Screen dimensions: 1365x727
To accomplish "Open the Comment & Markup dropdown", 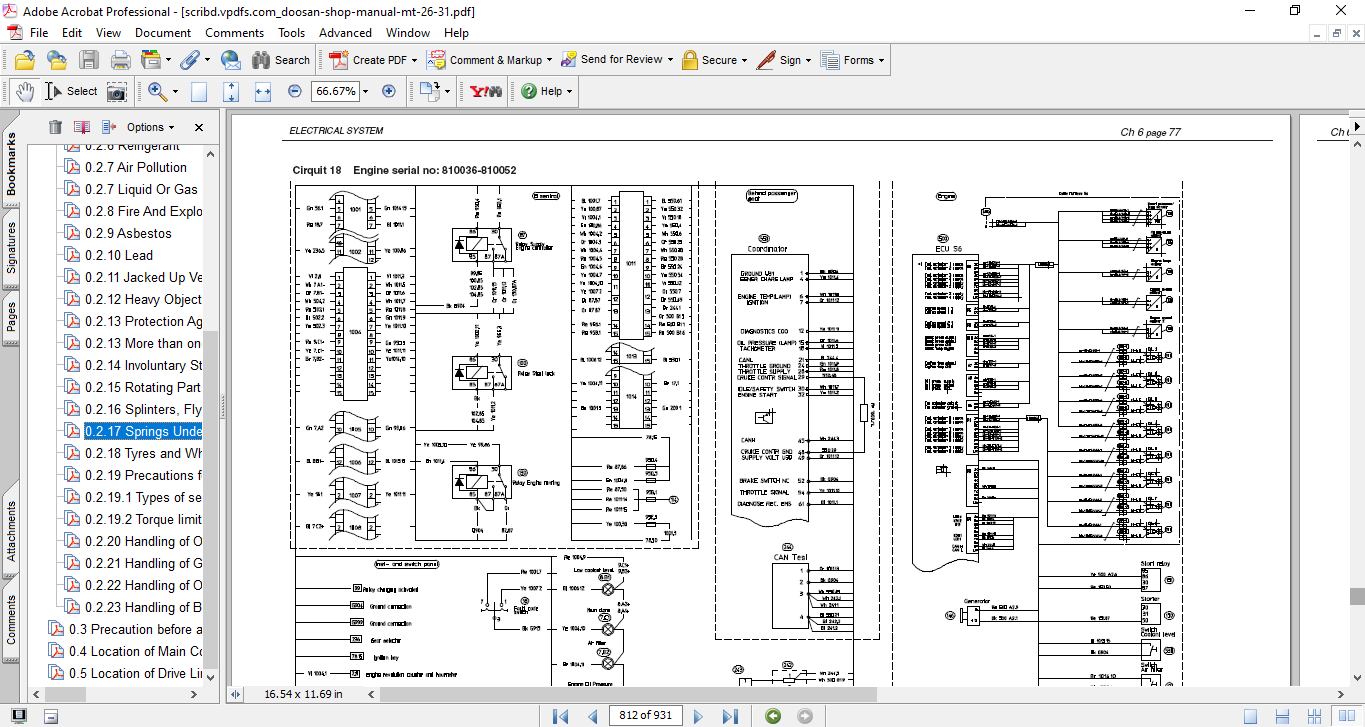I will (550, 60).
